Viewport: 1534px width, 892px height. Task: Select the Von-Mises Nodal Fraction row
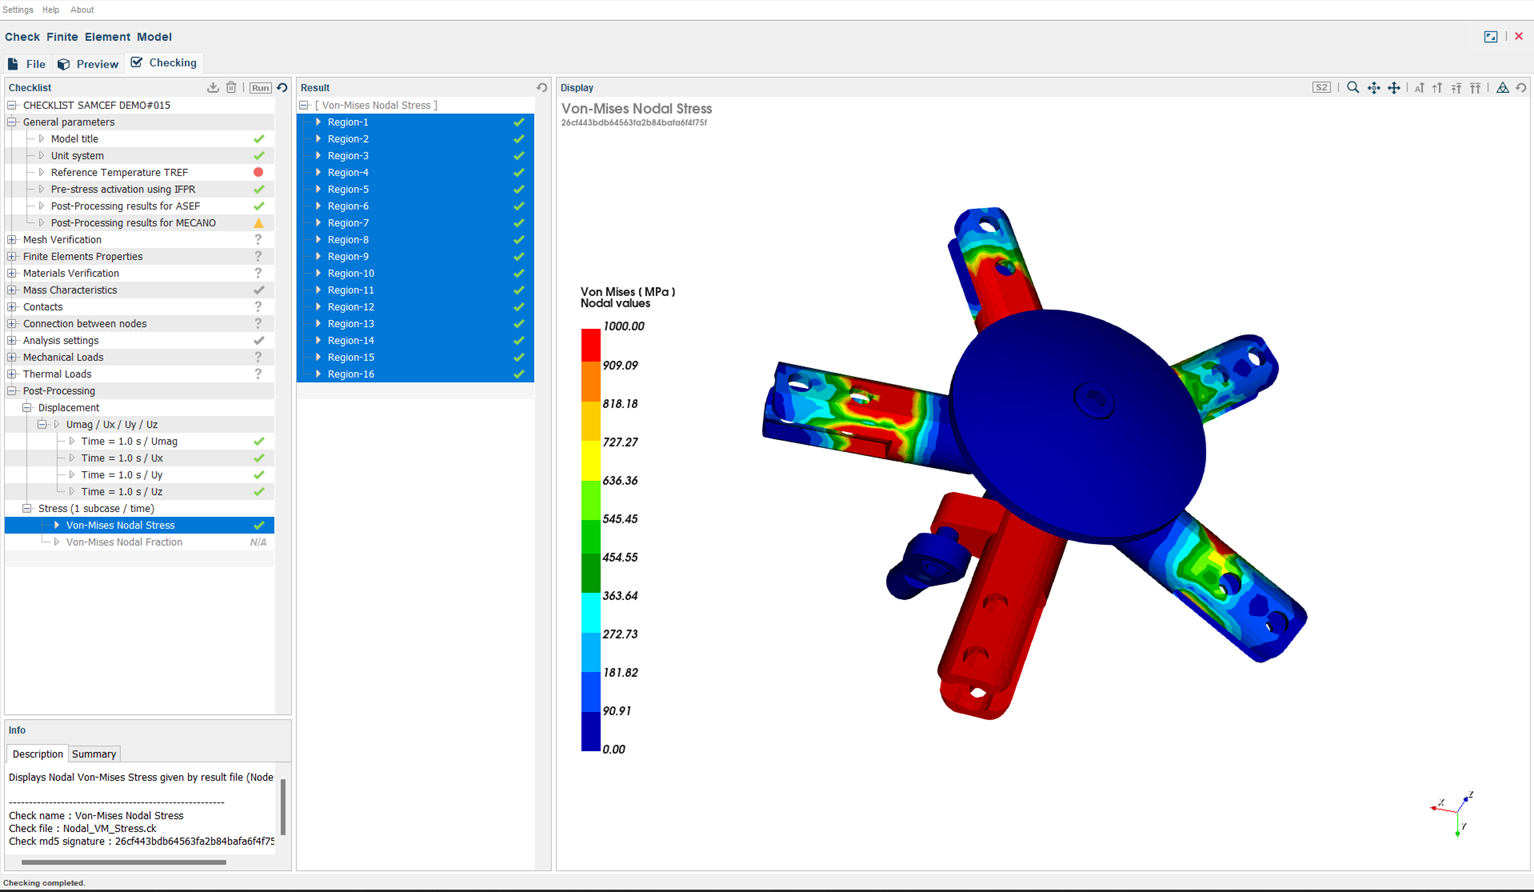pos(139,542)
